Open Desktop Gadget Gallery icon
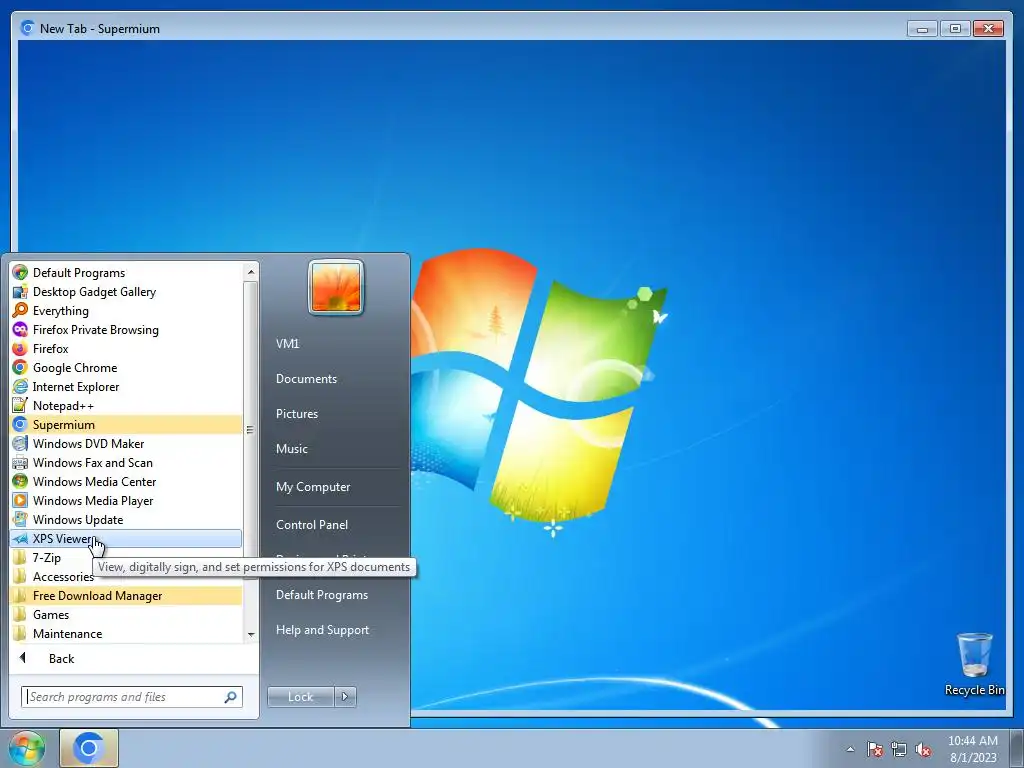Viewport: 1024px width, 768px height. point(20,291)
